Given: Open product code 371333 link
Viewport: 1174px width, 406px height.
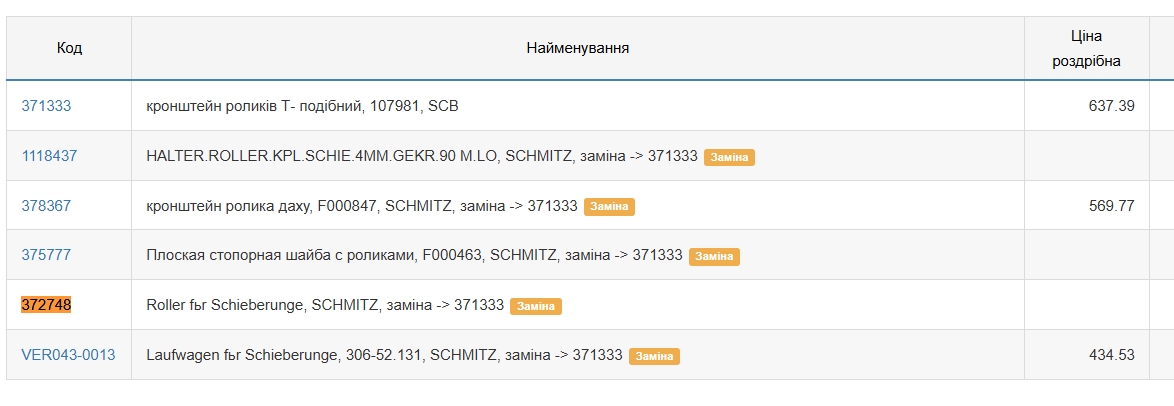Looking at the screenshot, I should pos(46,105).
